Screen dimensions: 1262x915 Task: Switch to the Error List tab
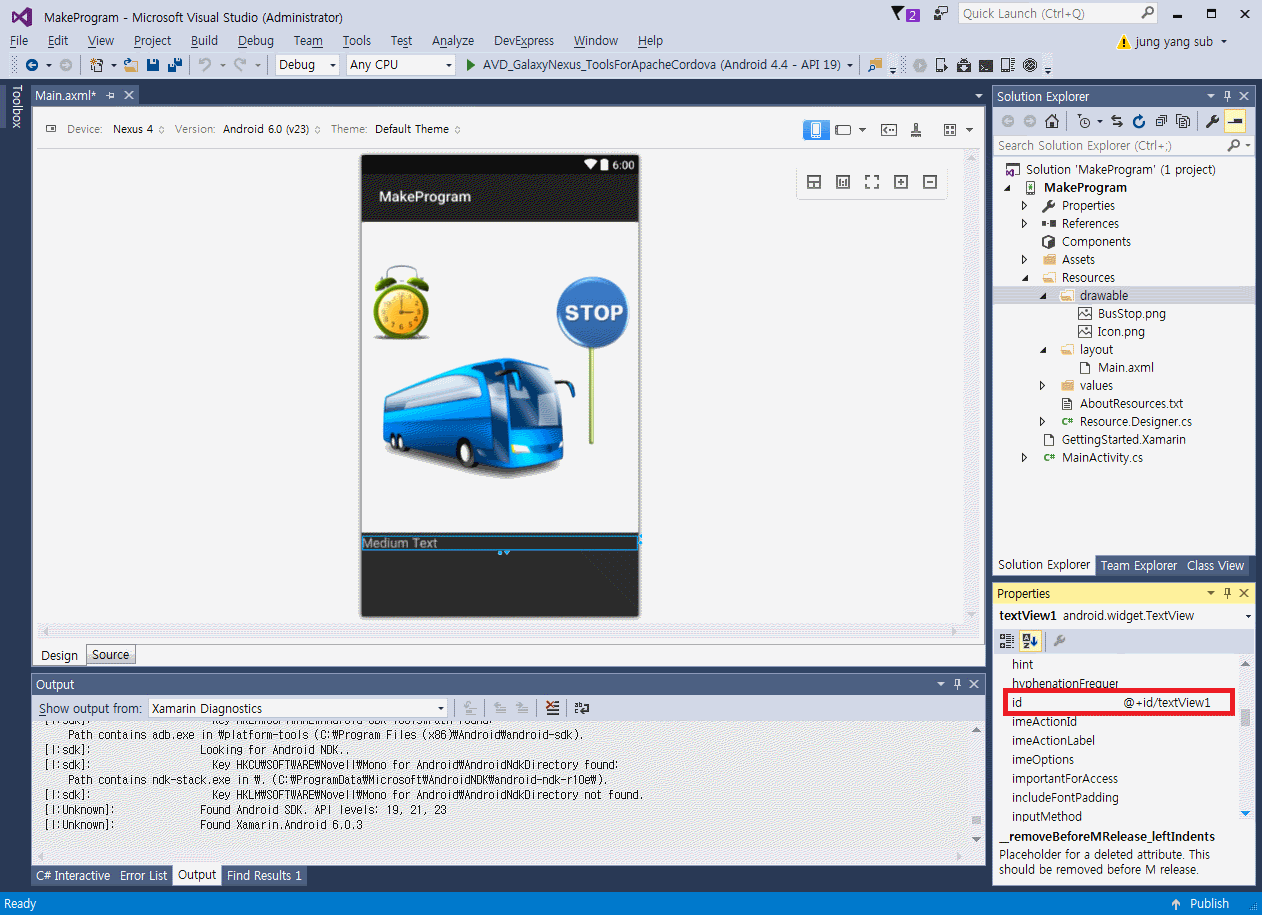pyautogui.click(x=144, y=875)
